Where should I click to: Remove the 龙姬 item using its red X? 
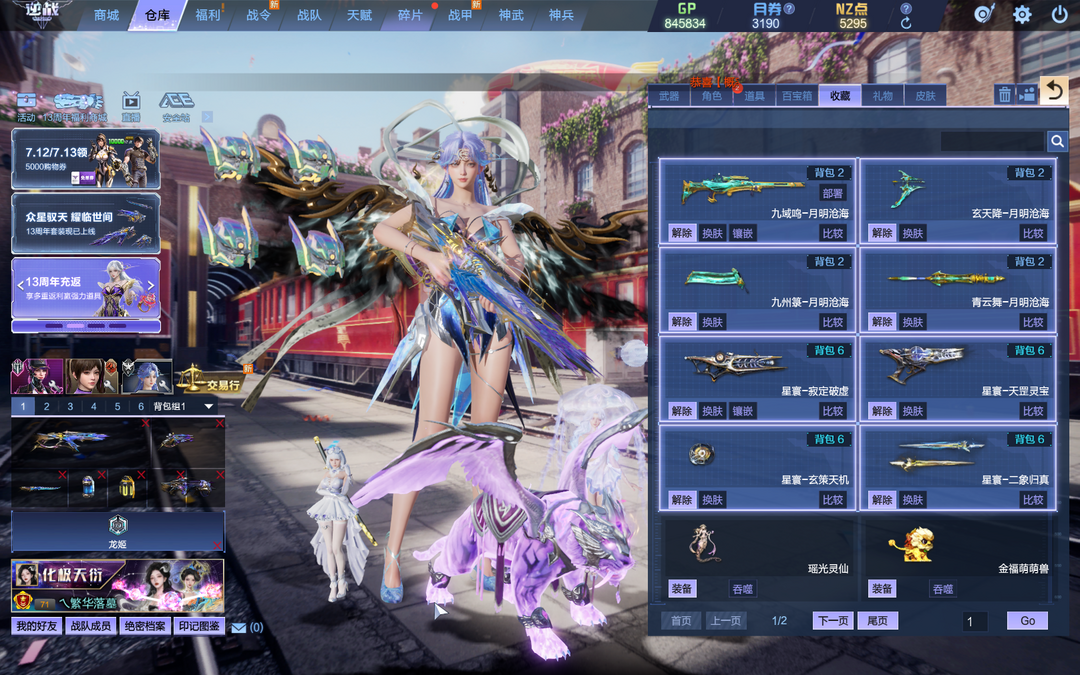click(218, 546)
